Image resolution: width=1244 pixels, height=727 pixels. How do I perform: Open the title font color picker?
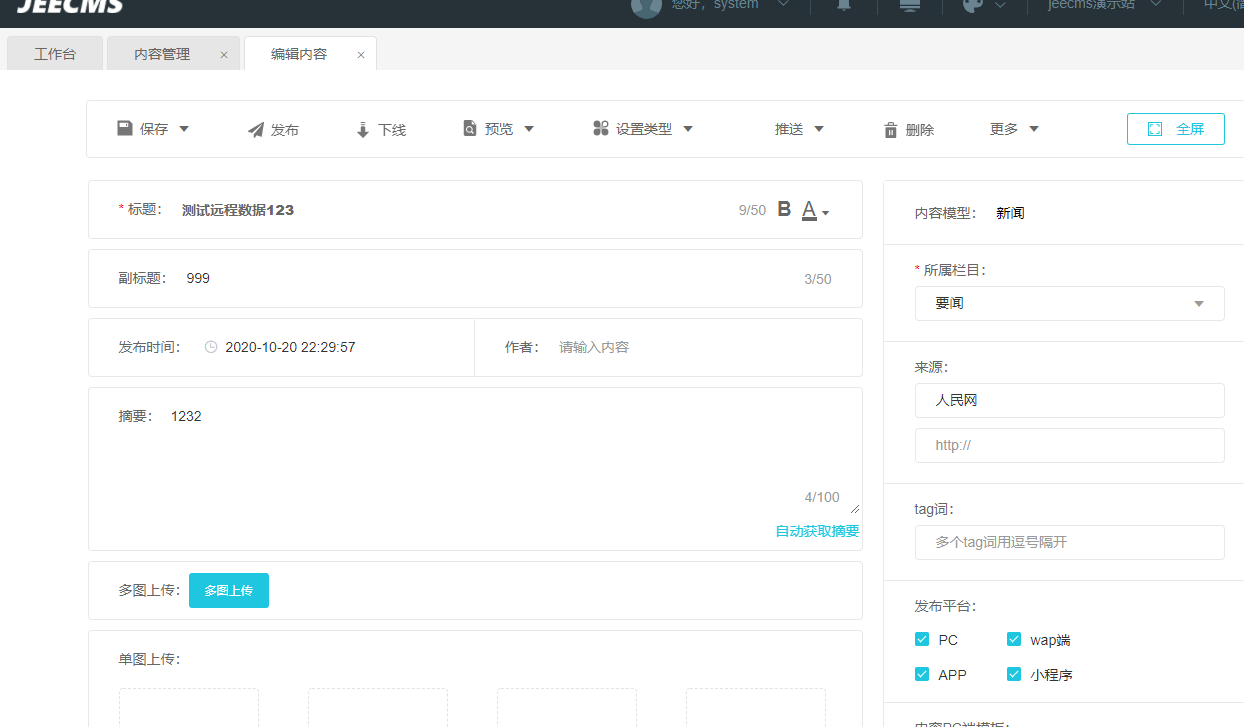pos(816,211)
